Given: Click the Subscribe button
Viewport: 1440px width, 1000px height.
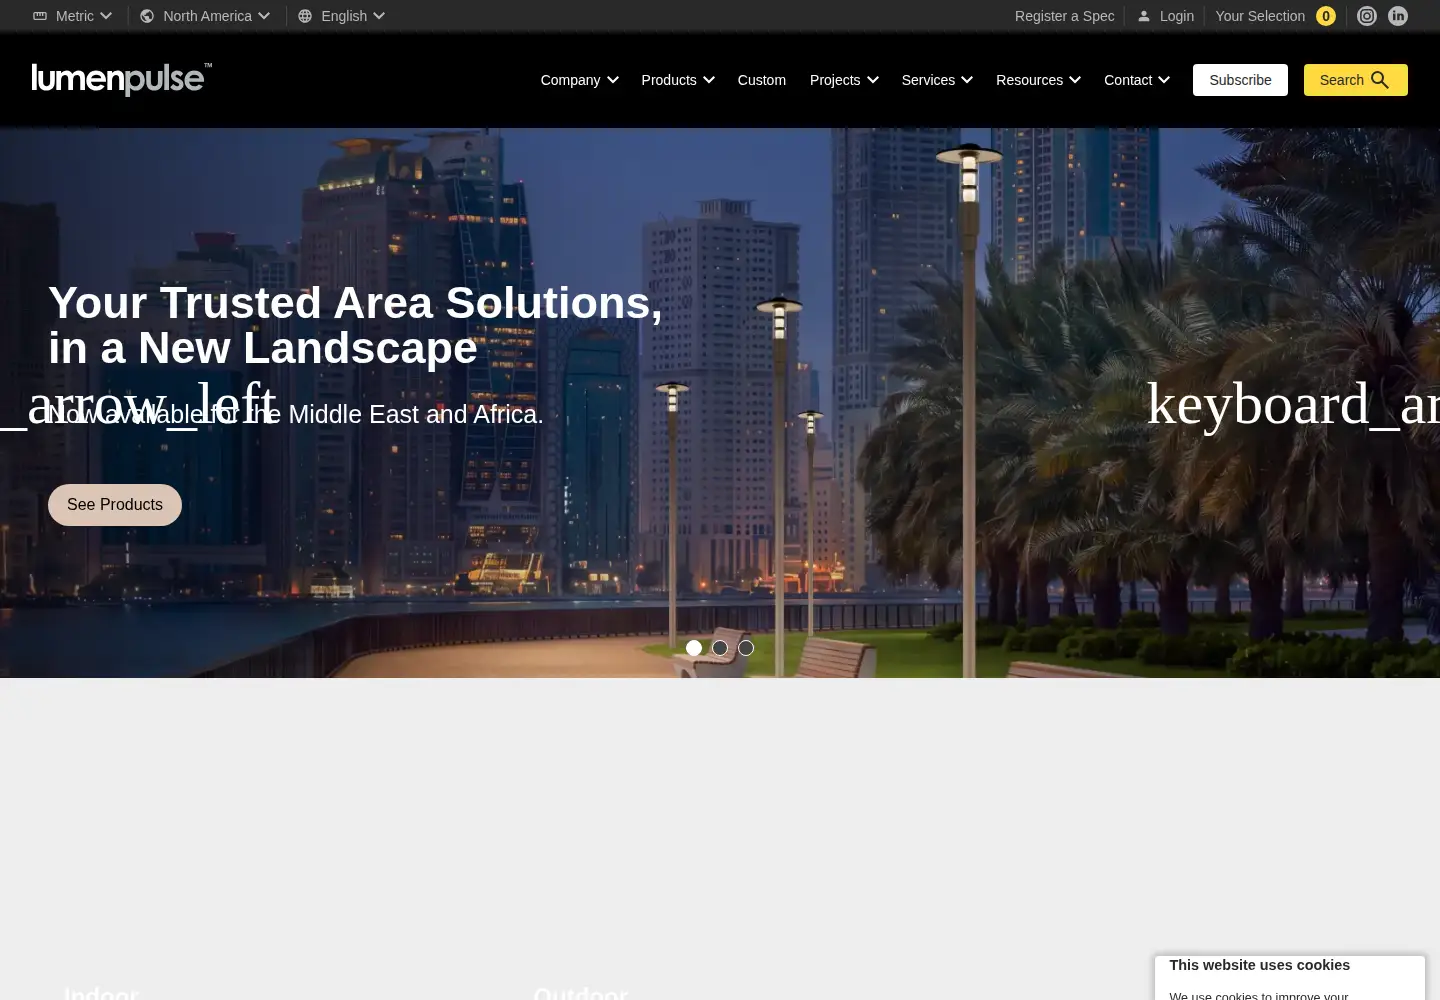Looking at the screenshot, I should [1240, 80].
